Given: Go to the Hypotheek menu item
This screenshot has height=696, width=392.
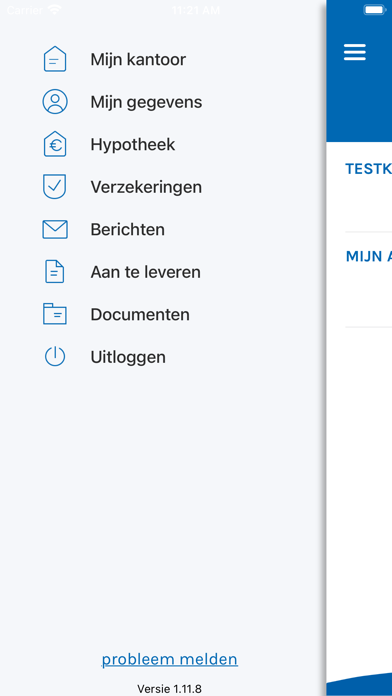Looking at the screenshot, I should (133, 145).
